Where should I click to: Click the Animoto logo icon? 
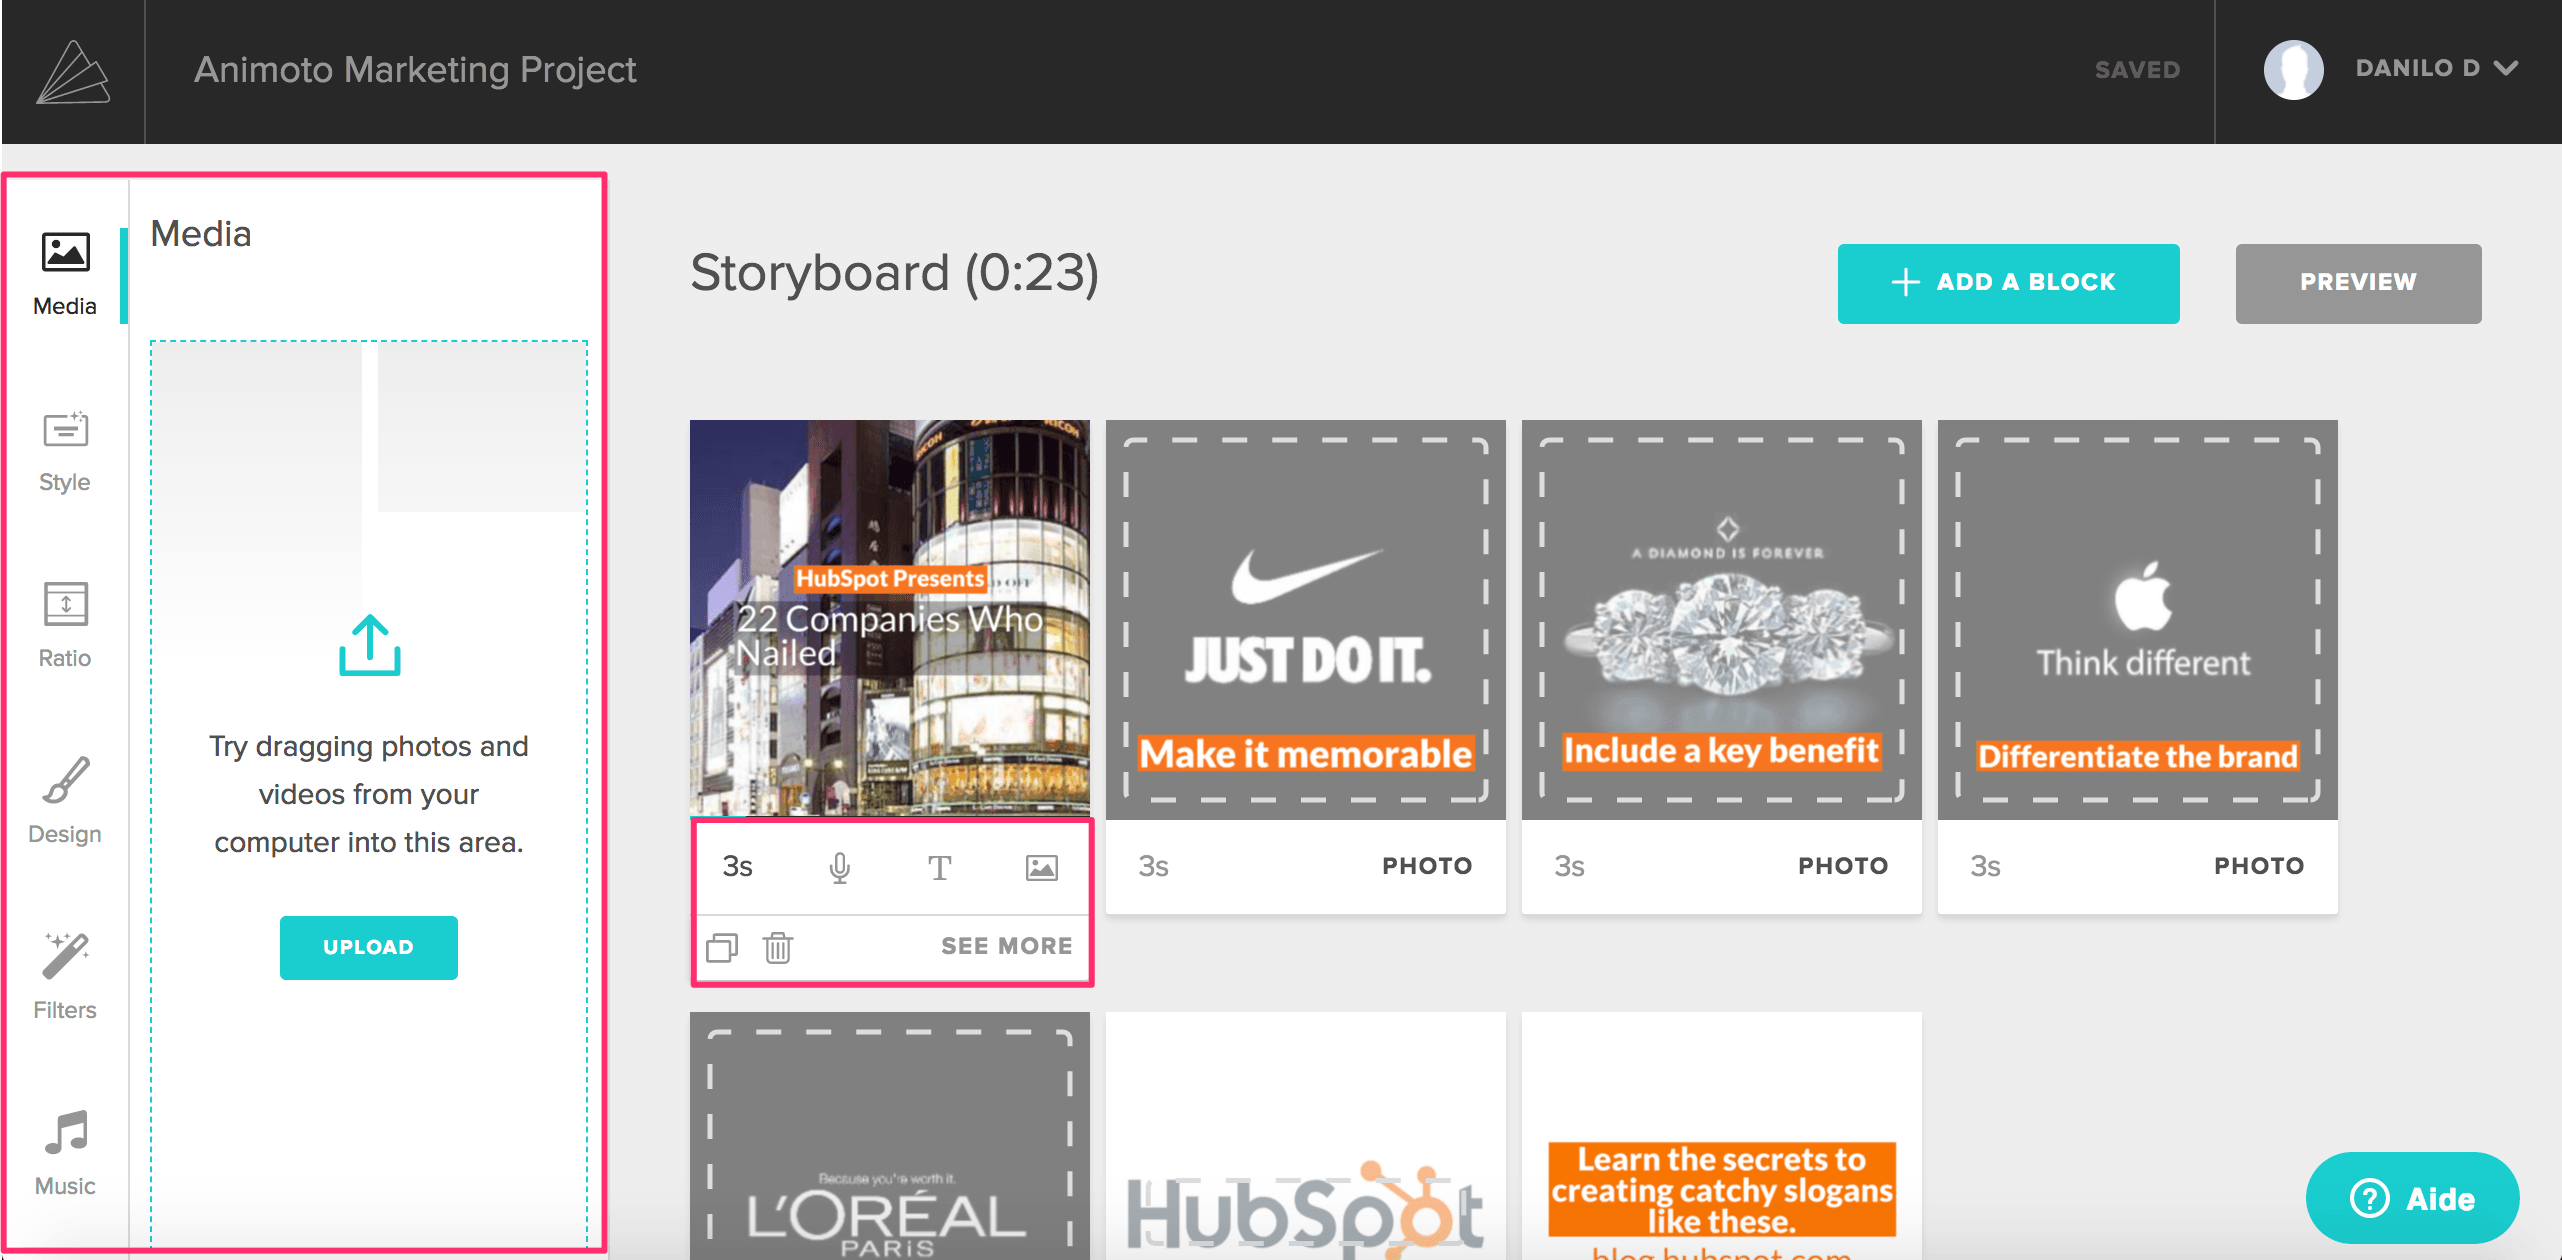[73, 72]
